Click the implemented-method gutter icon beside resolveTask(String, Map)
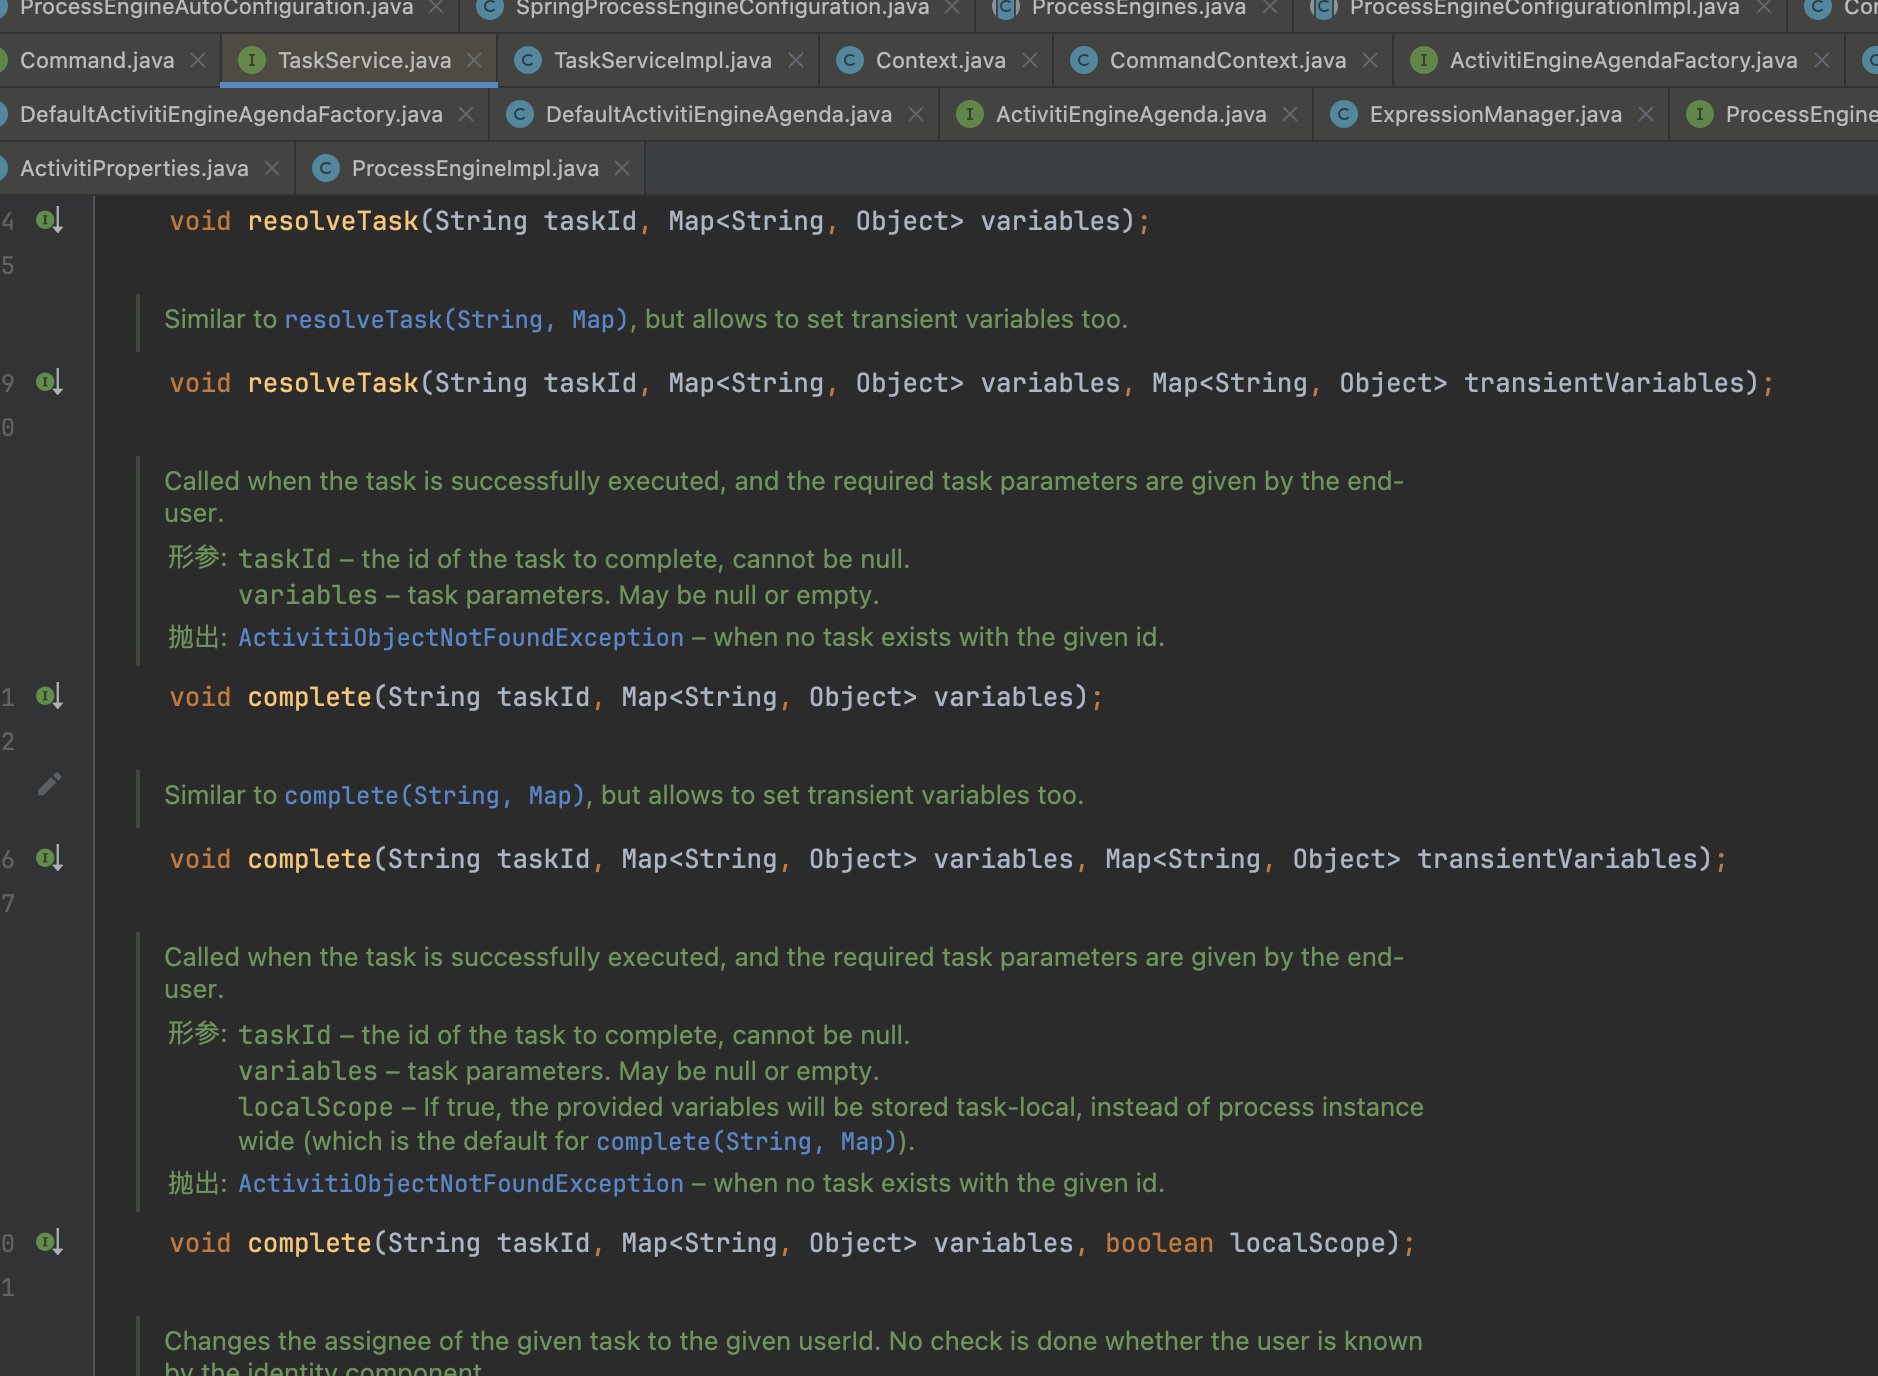 pos(49,220)
